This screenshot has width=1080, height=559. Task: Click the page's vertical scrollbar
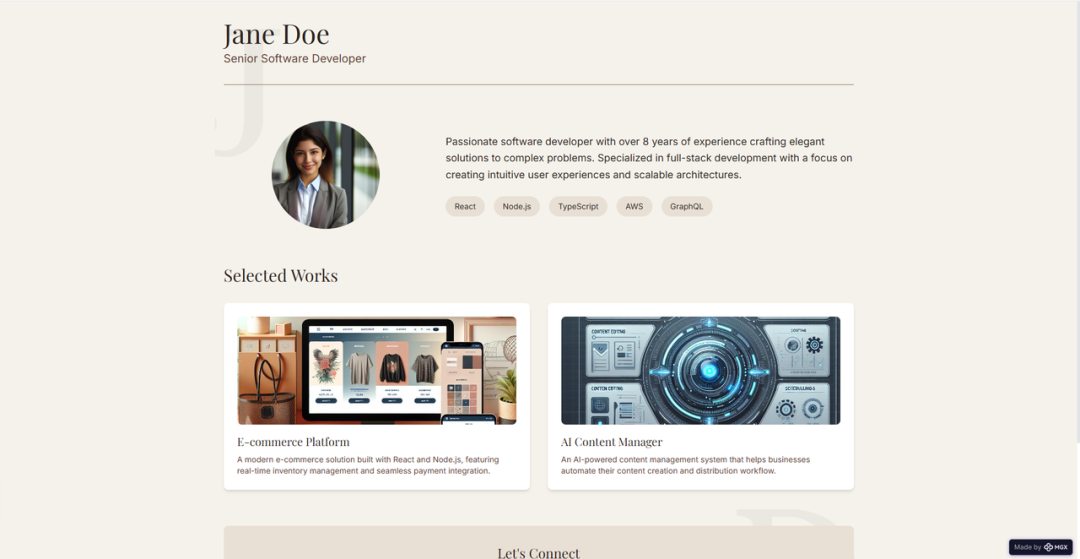click(1077, 224)
